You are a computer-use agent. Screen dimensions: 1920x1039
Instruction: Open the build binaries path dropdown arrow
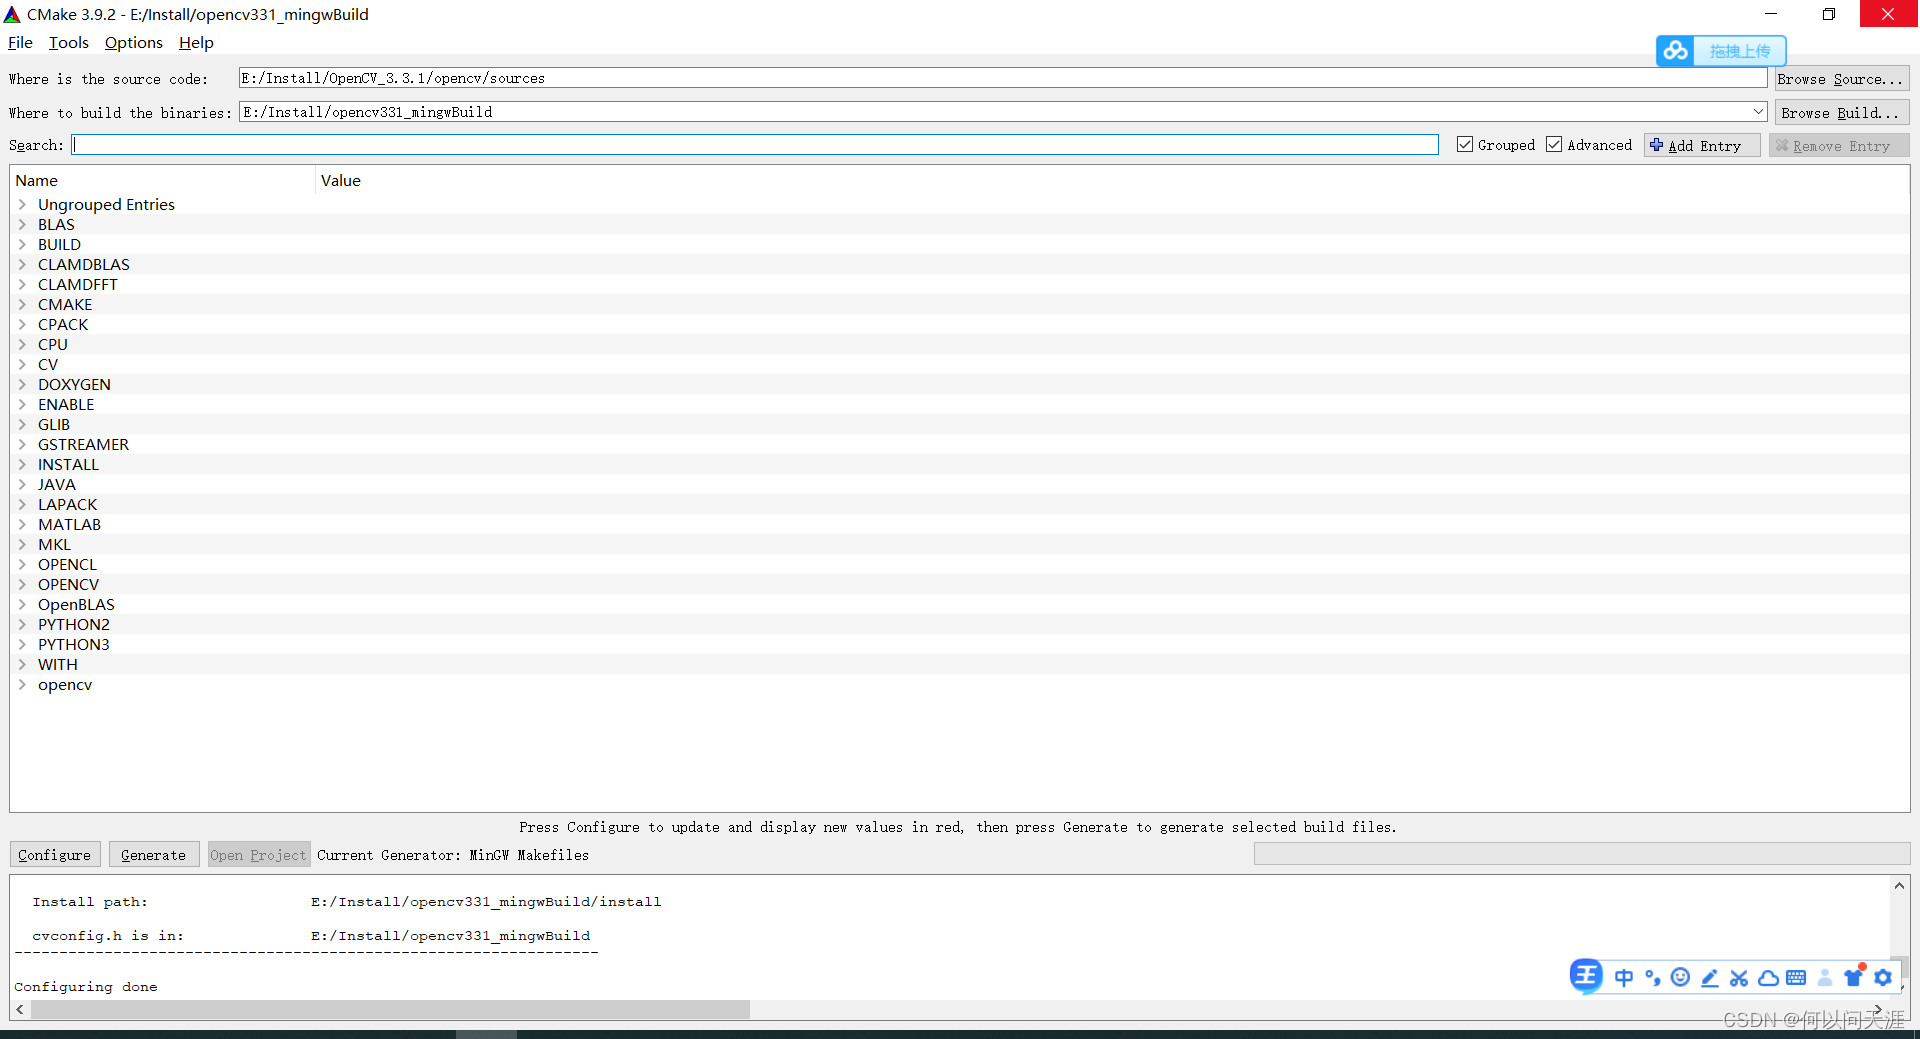(1758, 112)
